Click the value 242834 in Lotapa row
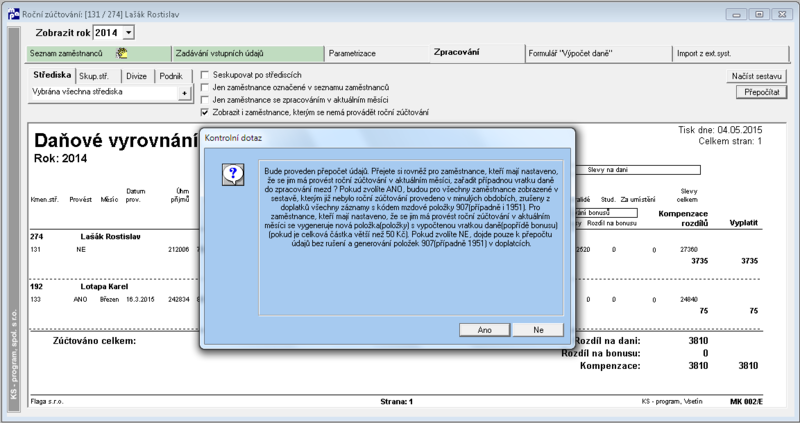The height and width of the screenshot is (423, 800). (x=179, y=300)
